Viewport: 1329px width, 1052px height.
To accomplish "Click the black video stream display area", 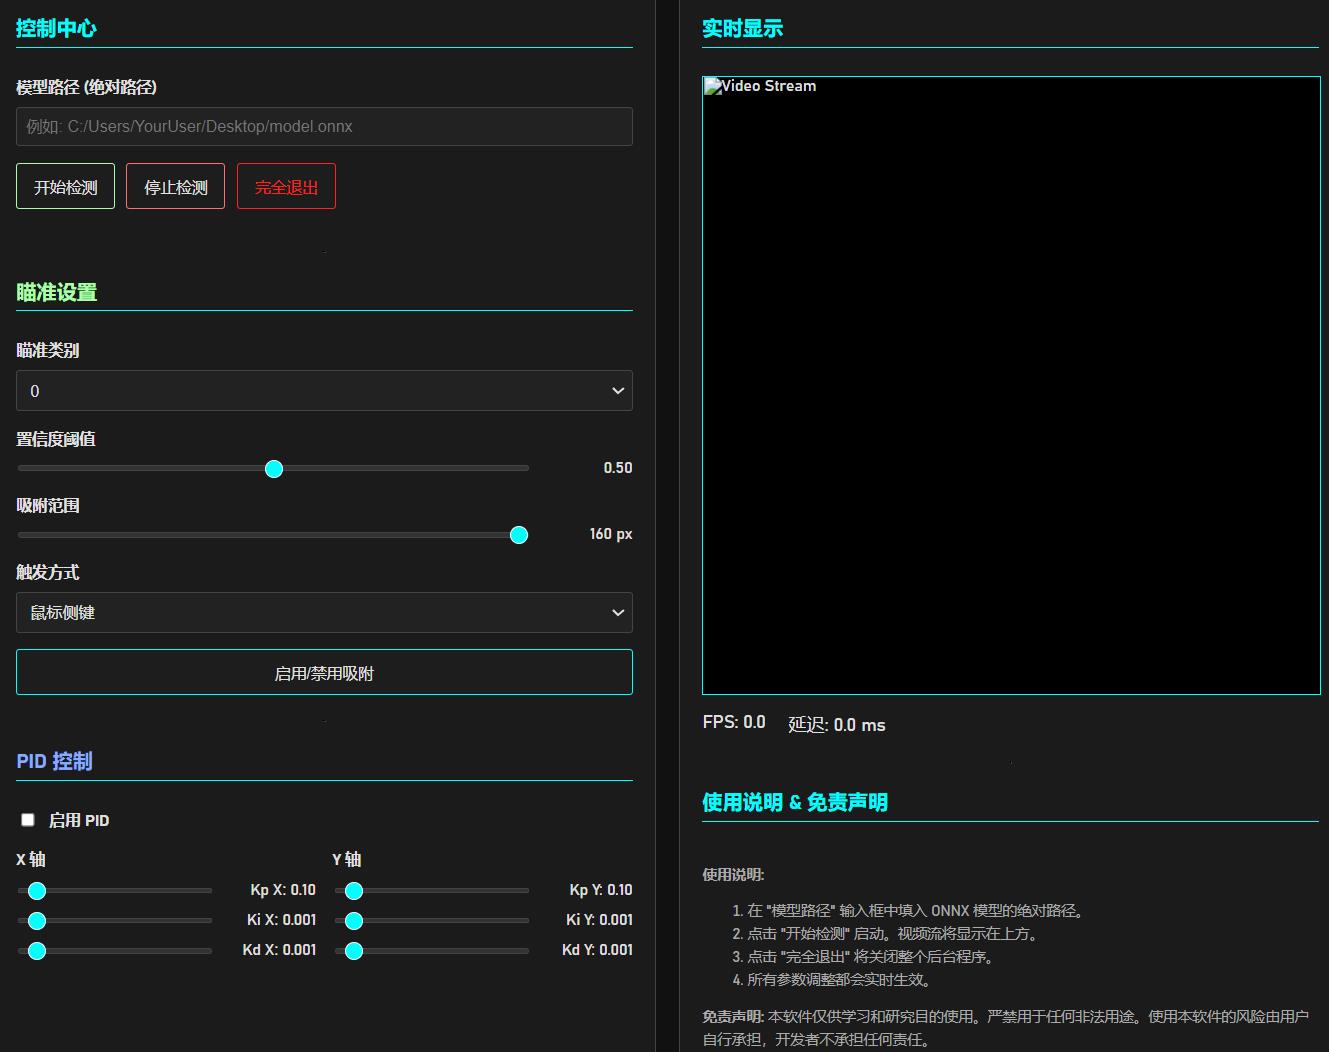I will point(1011,400).
